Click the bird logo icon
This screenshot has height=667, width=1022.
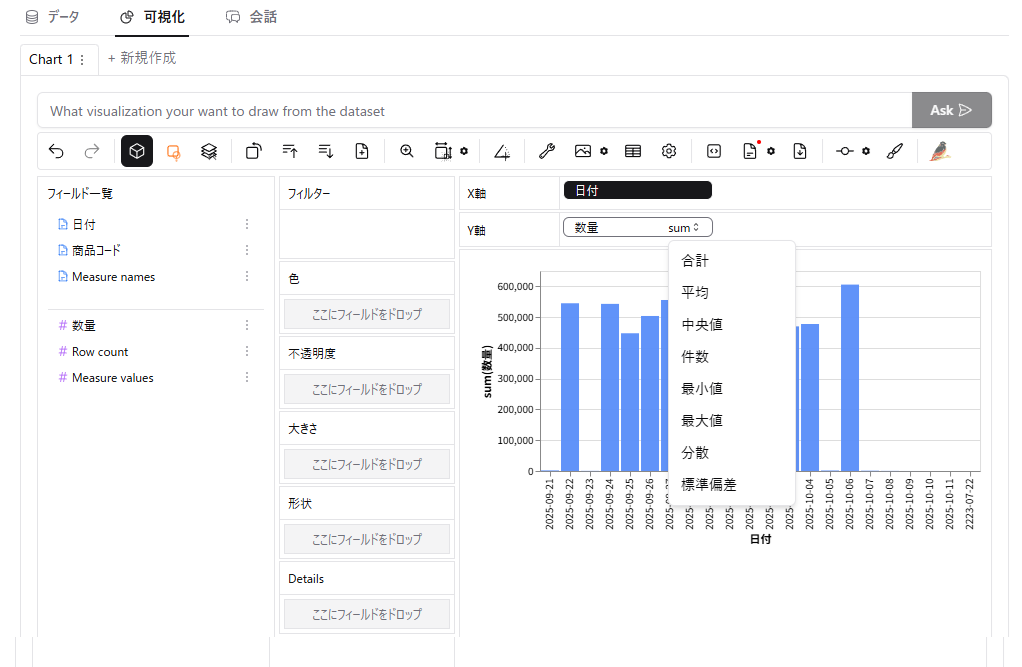(939, 151)
